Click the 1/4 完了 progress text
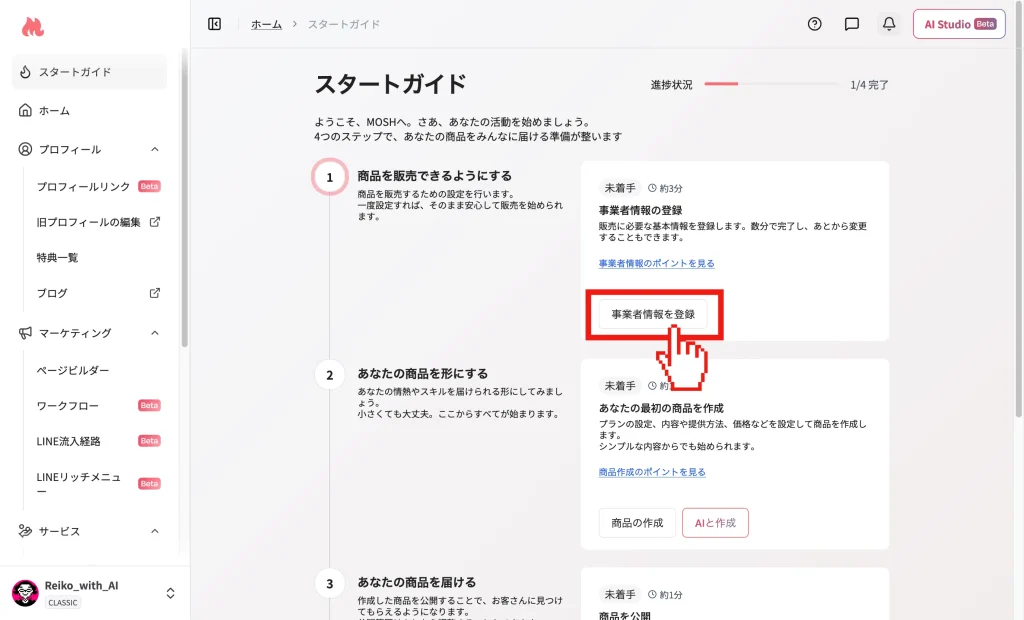 coord(869,85)
